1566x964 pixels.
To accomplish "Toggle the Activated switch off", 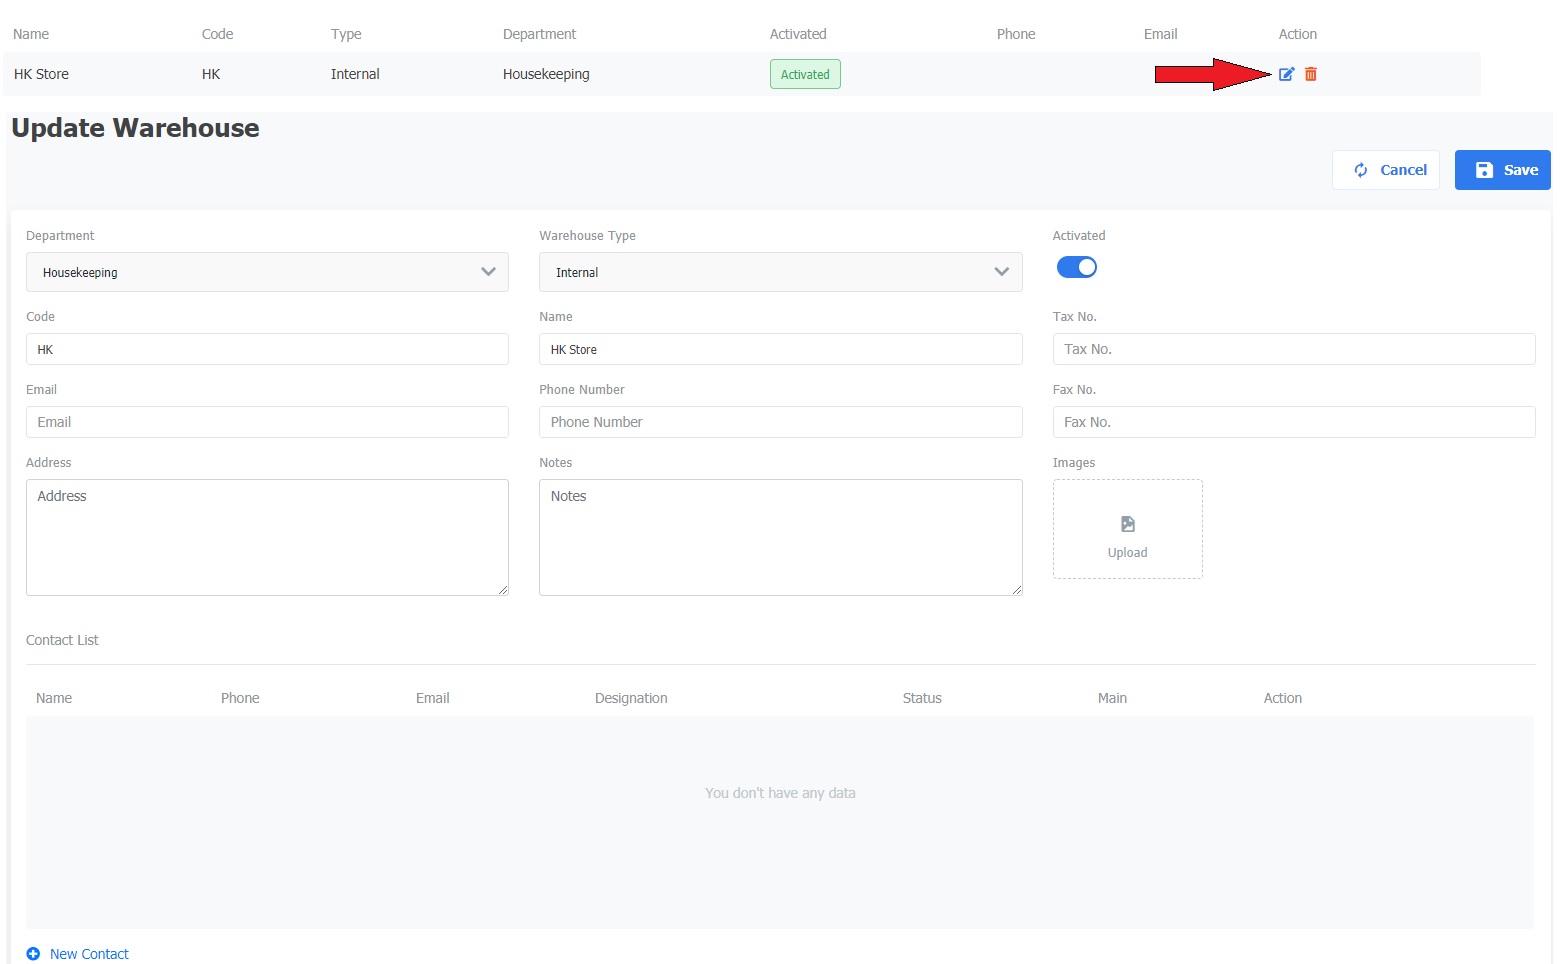I will click(1076, 267).
